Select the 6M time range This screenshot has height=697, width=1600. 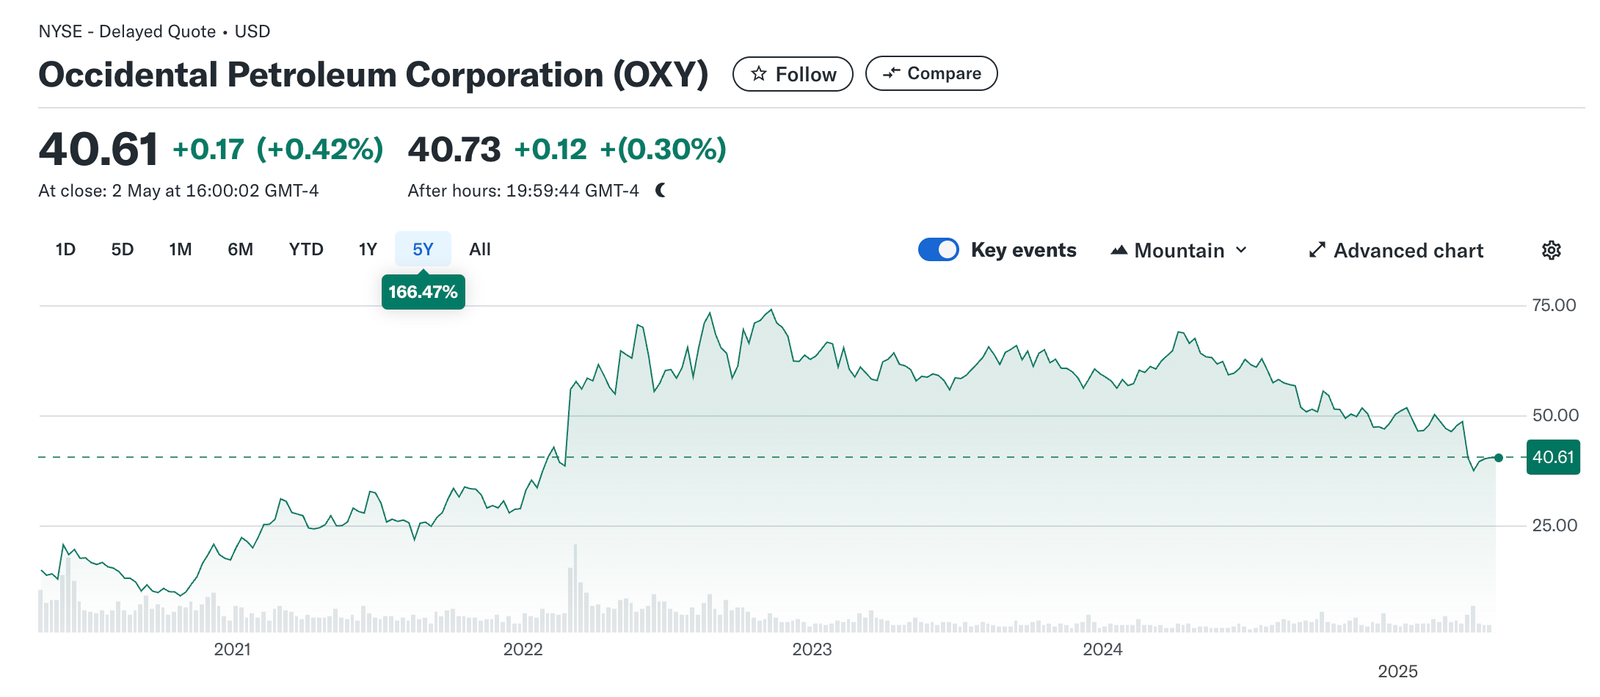tap(240, 249)
